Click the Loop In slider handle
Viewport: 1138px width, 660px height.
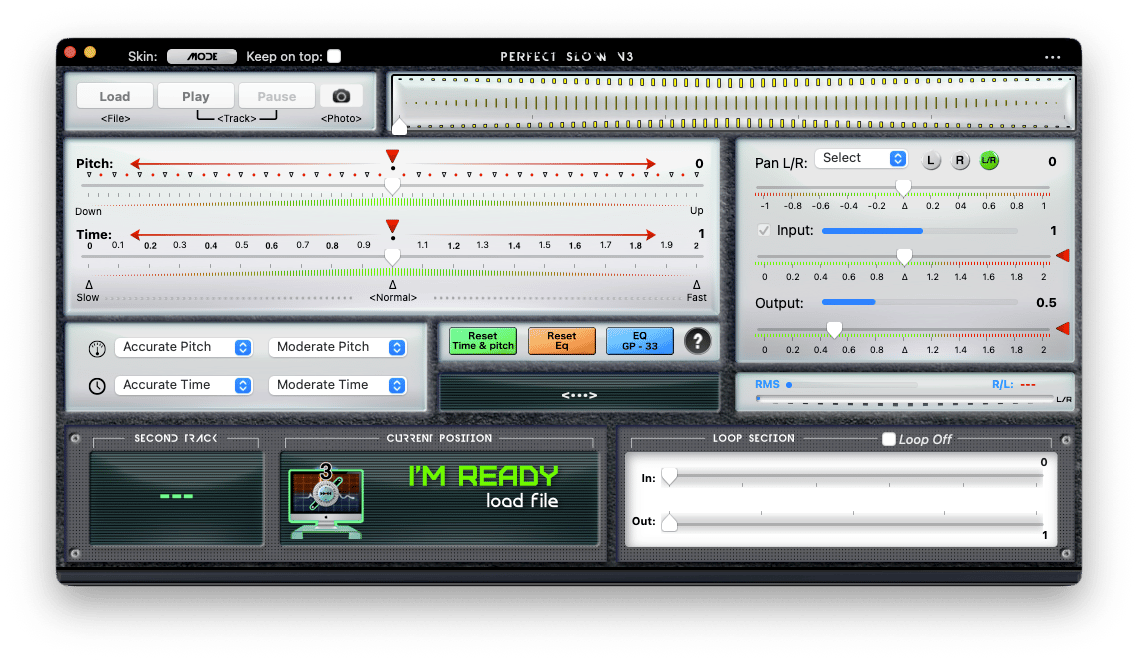tap(669, 476)
